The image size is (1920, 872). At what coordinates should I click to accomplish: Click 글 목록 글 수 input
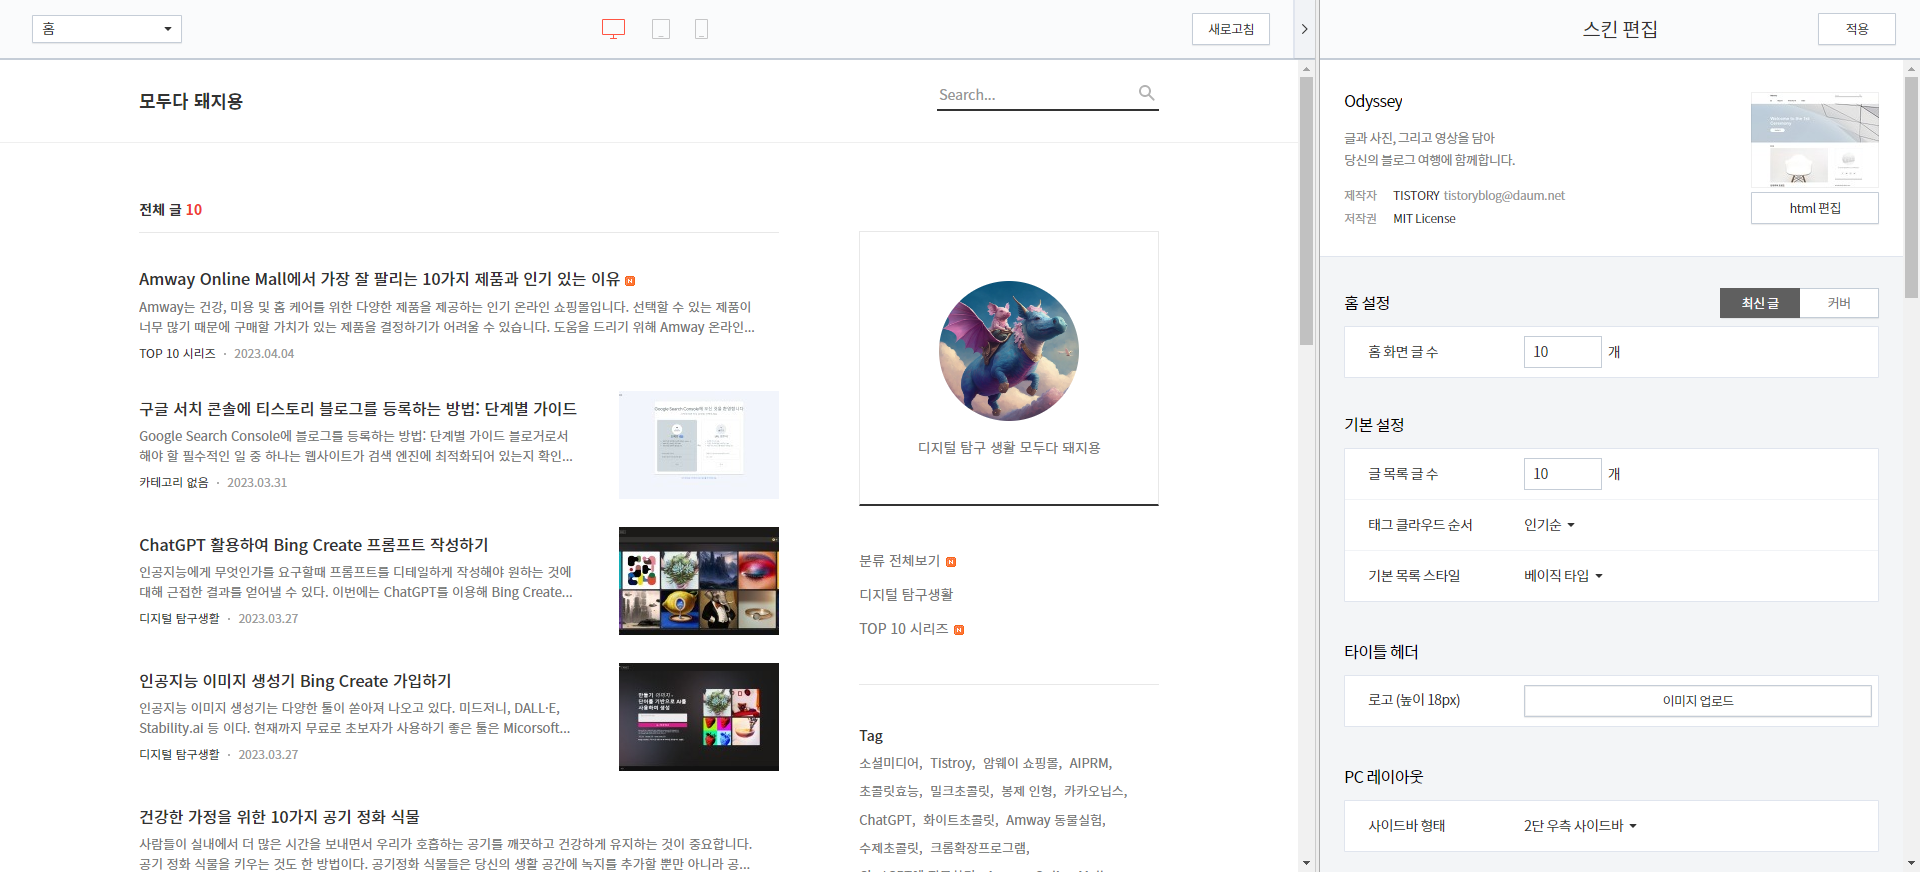[1563, 474]
